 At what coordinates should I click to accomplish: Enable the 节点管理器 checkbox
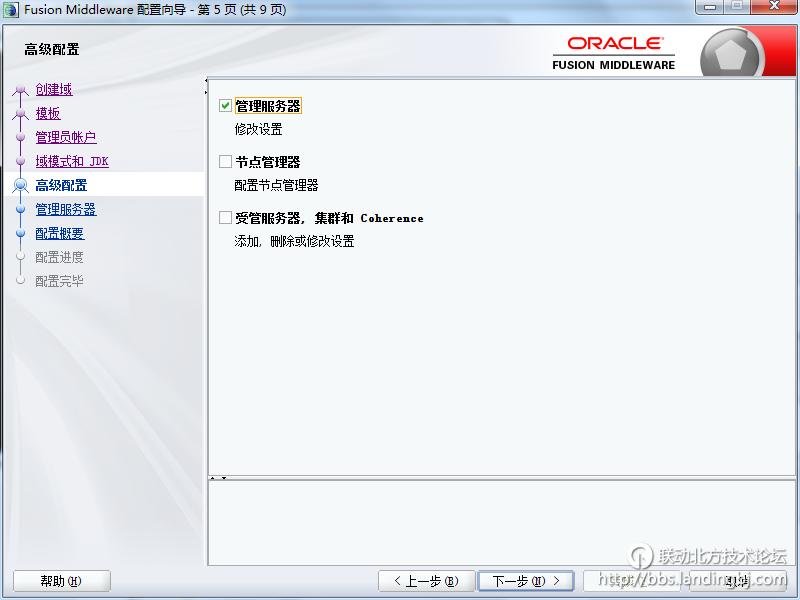tap(225, 162)
